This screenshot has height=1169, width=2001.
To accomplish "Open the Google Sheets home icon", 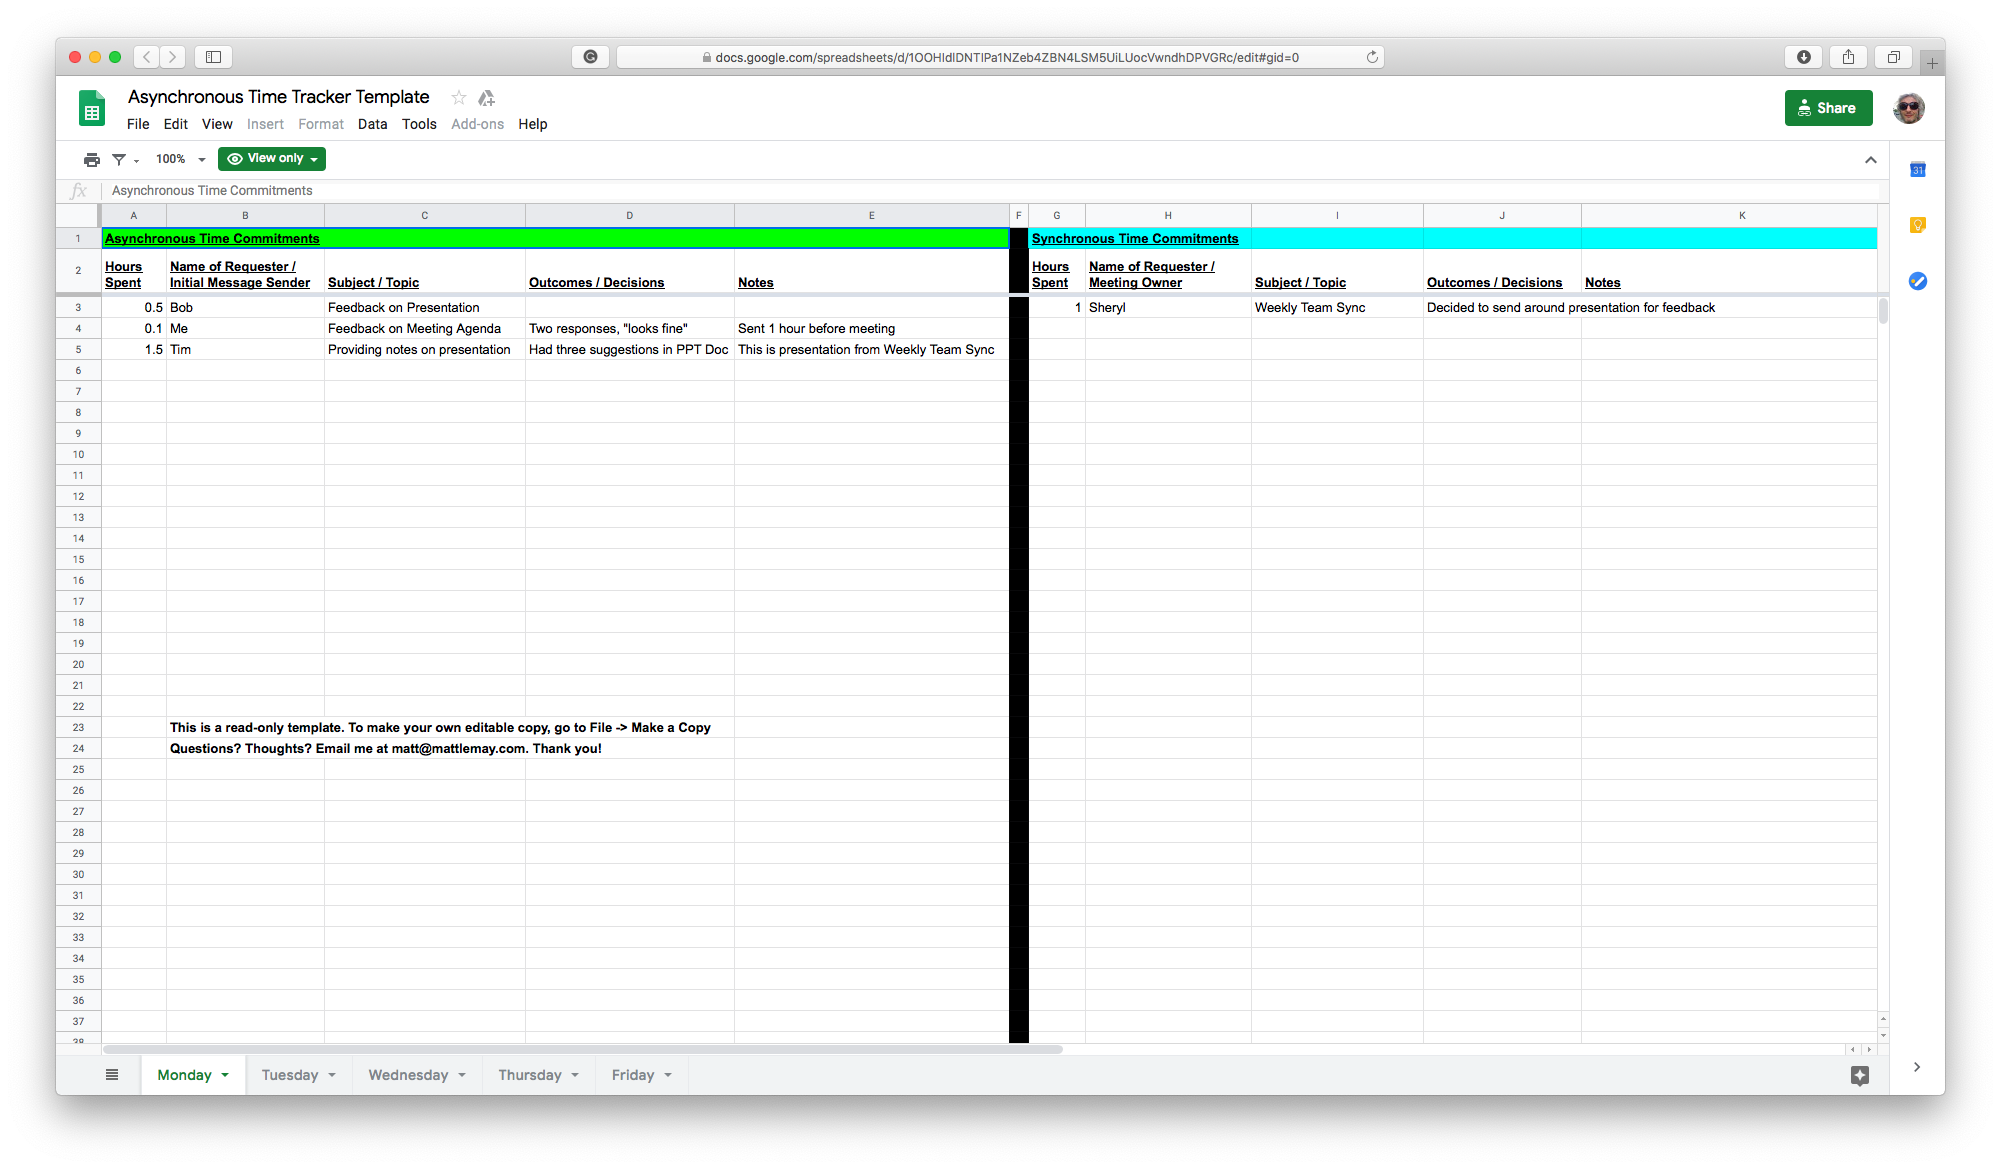I will [x=92, y=109].
